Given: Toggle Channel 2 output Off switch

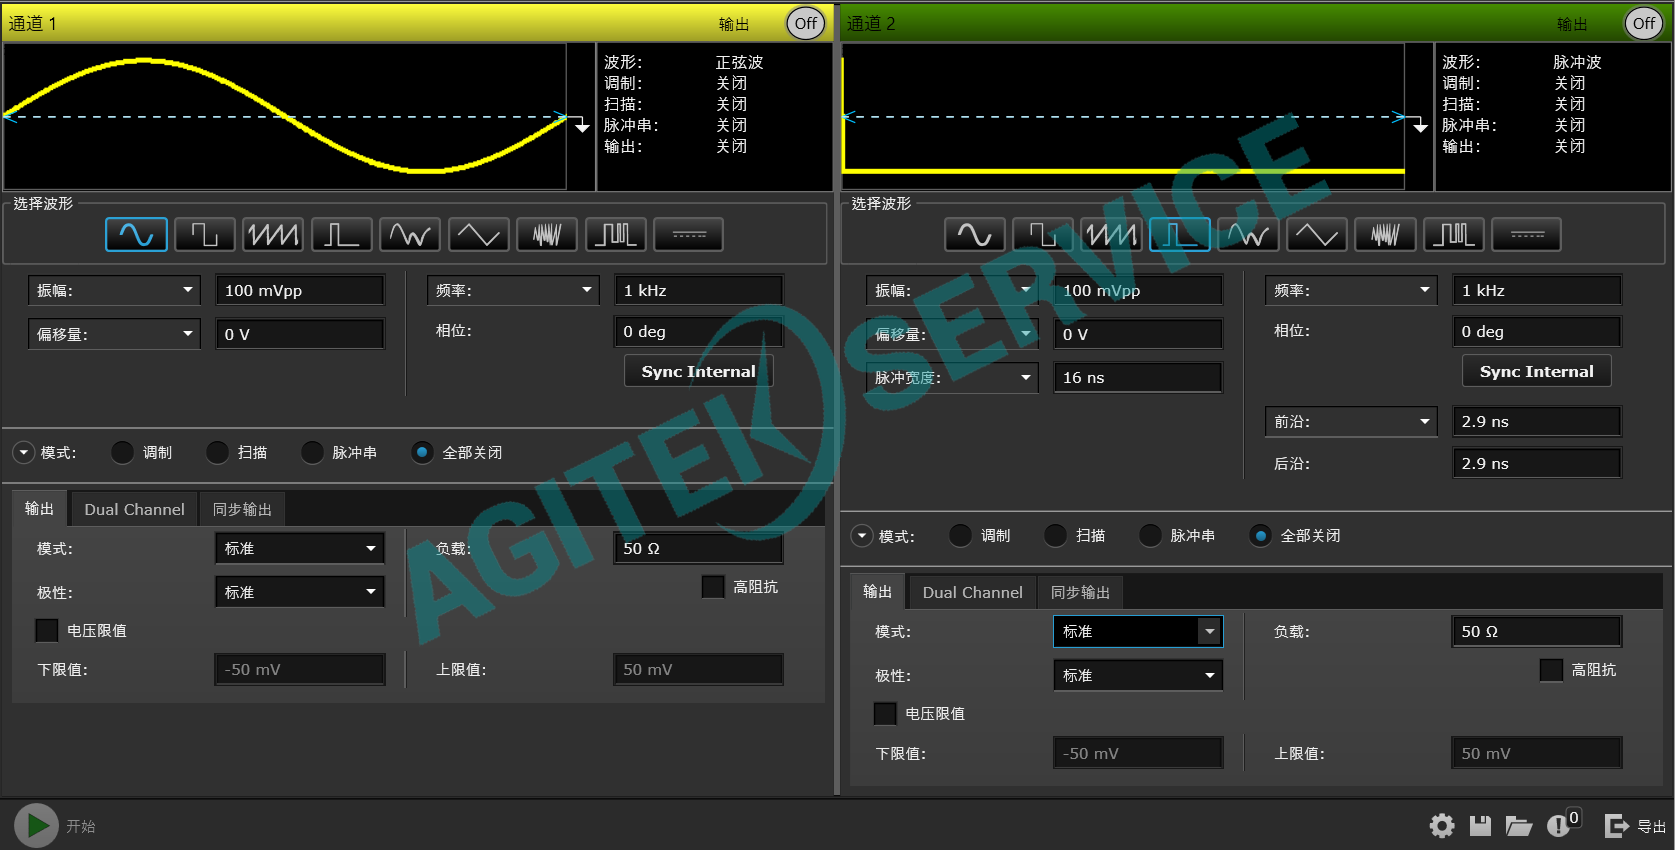Looking at the screenshot, I should (1644, 23).
